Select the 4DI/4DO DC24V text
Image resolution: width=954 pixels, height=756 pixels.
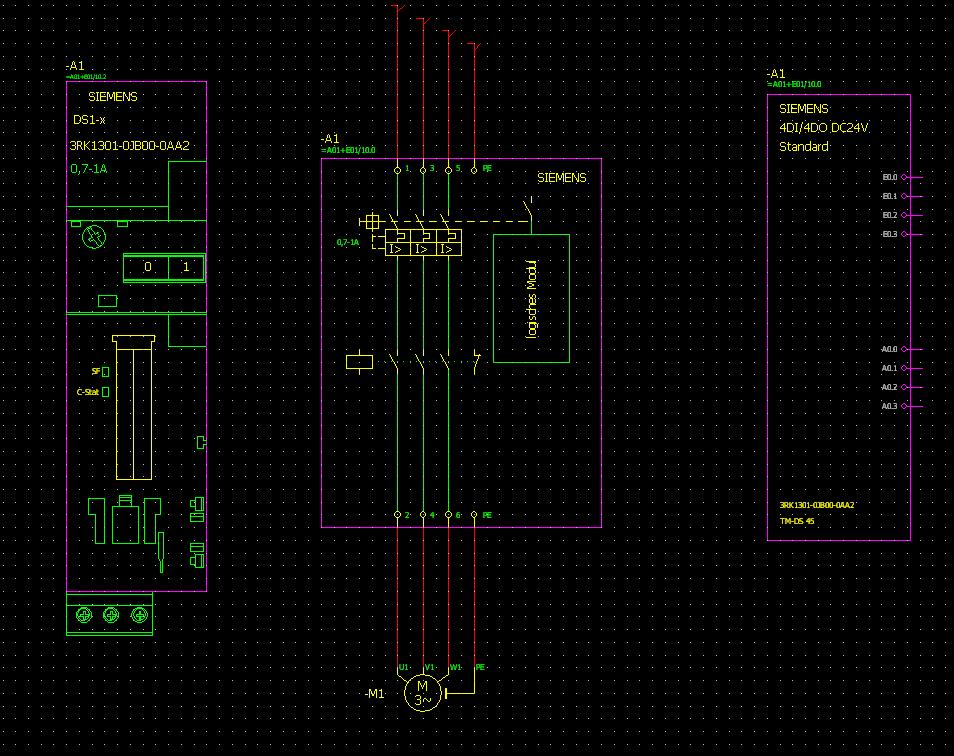(823, 128)
